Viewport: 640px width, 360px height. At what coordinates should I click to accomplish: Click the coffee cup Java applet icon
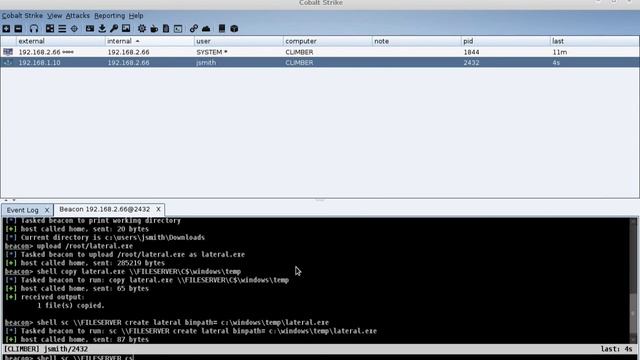tap(154, 29)
